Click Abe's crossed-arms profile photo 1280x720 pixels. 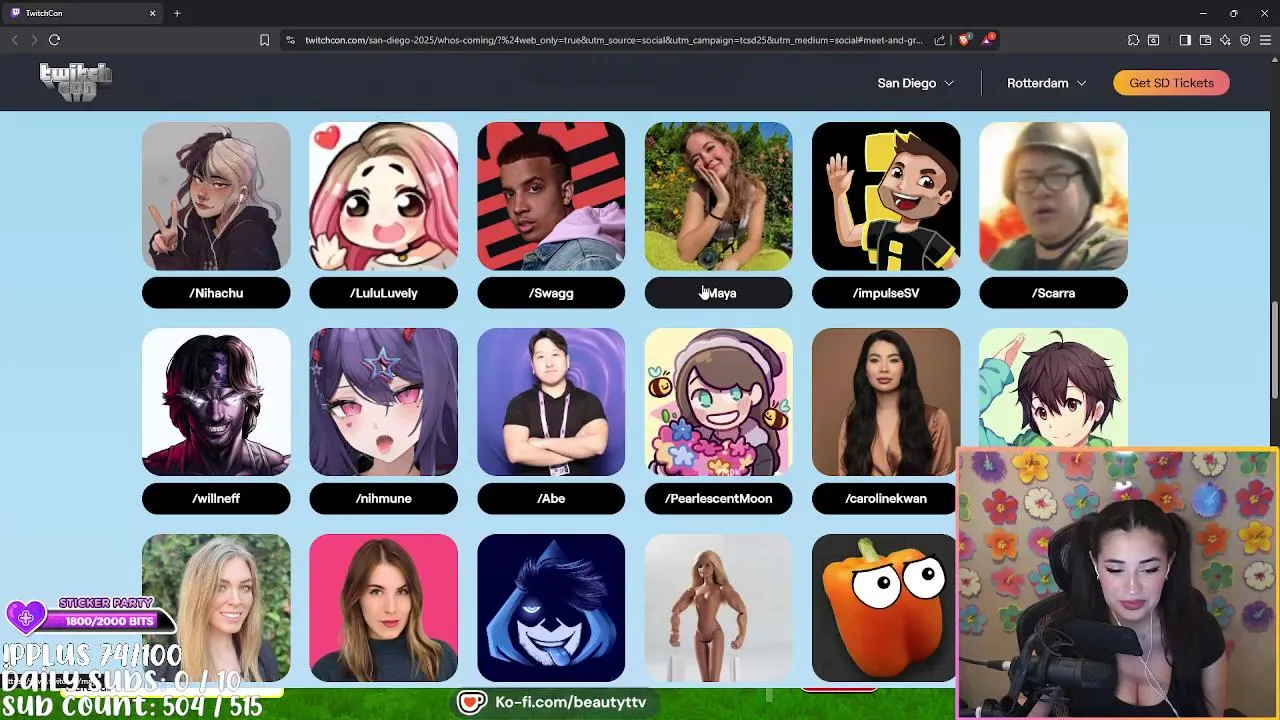pyautogui.click(x=551, y=402)
